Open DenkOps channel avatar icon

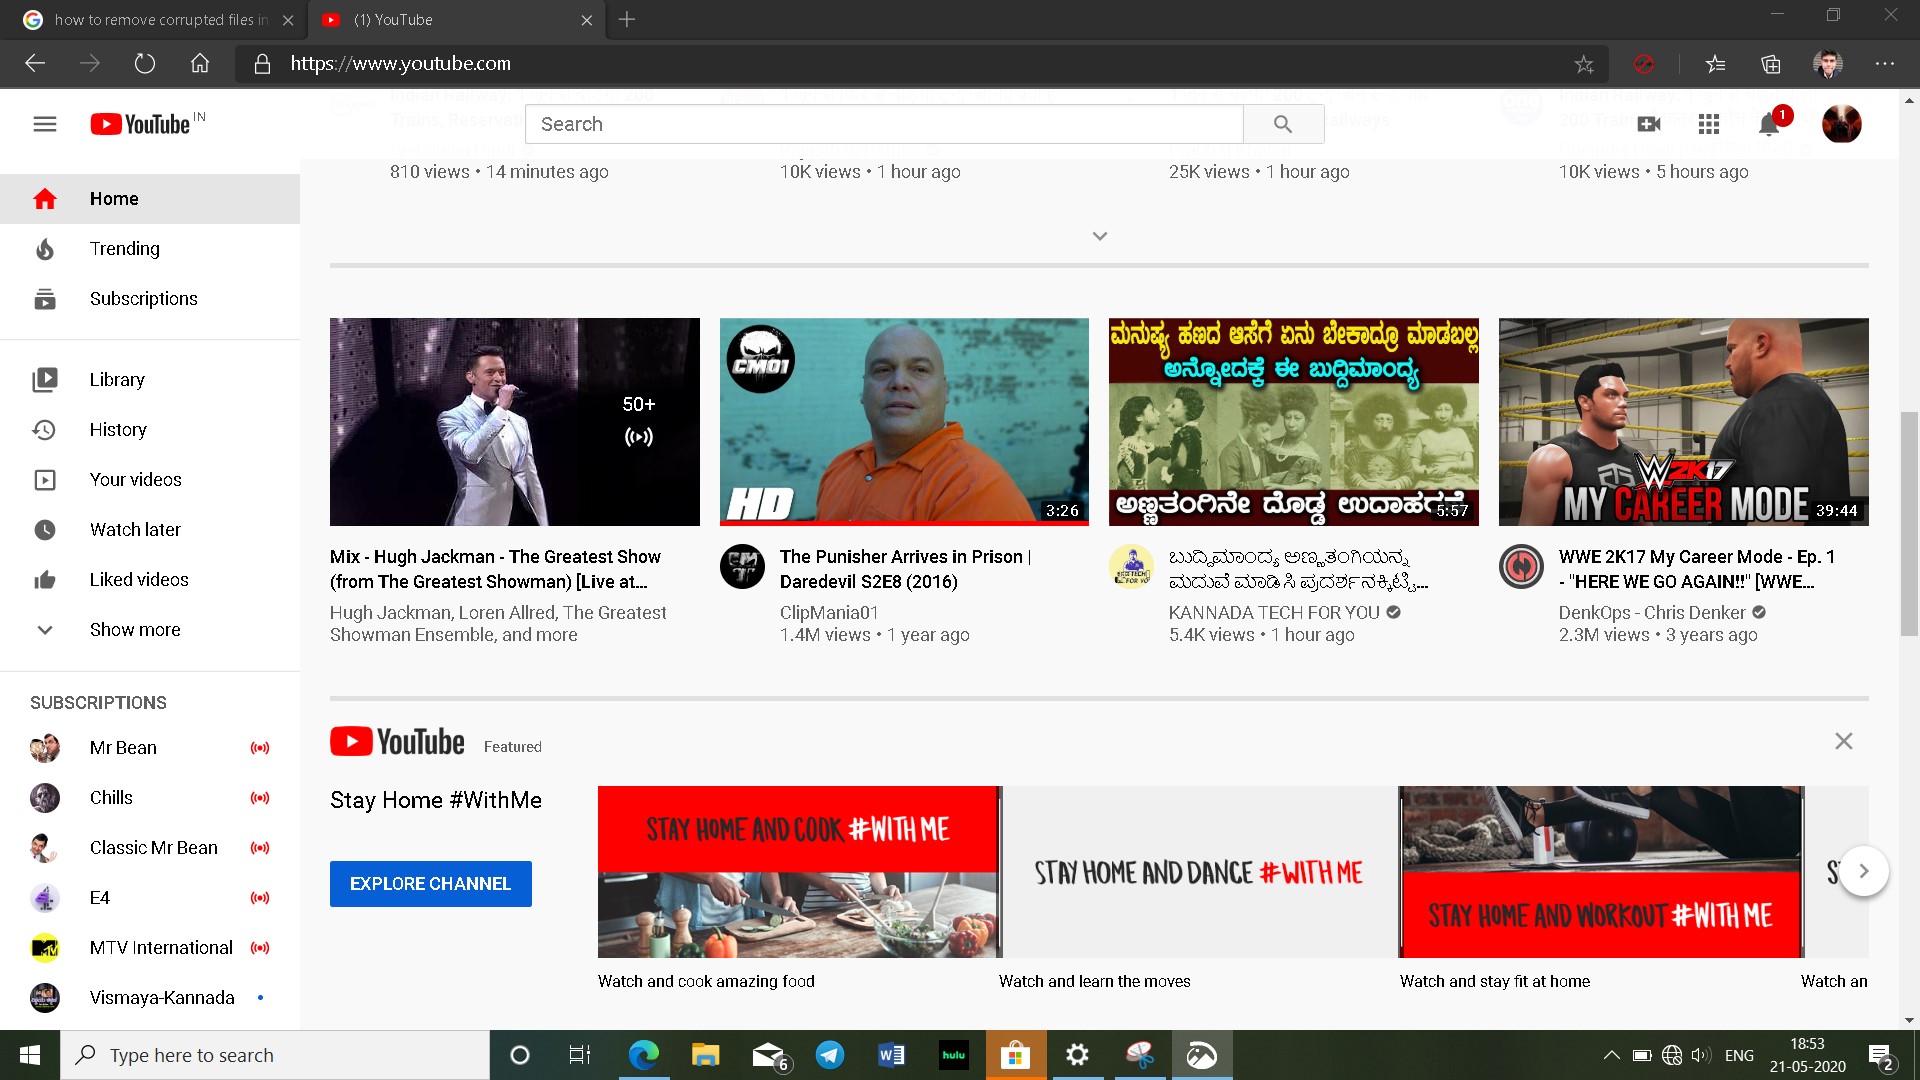tap(1521, 567)
